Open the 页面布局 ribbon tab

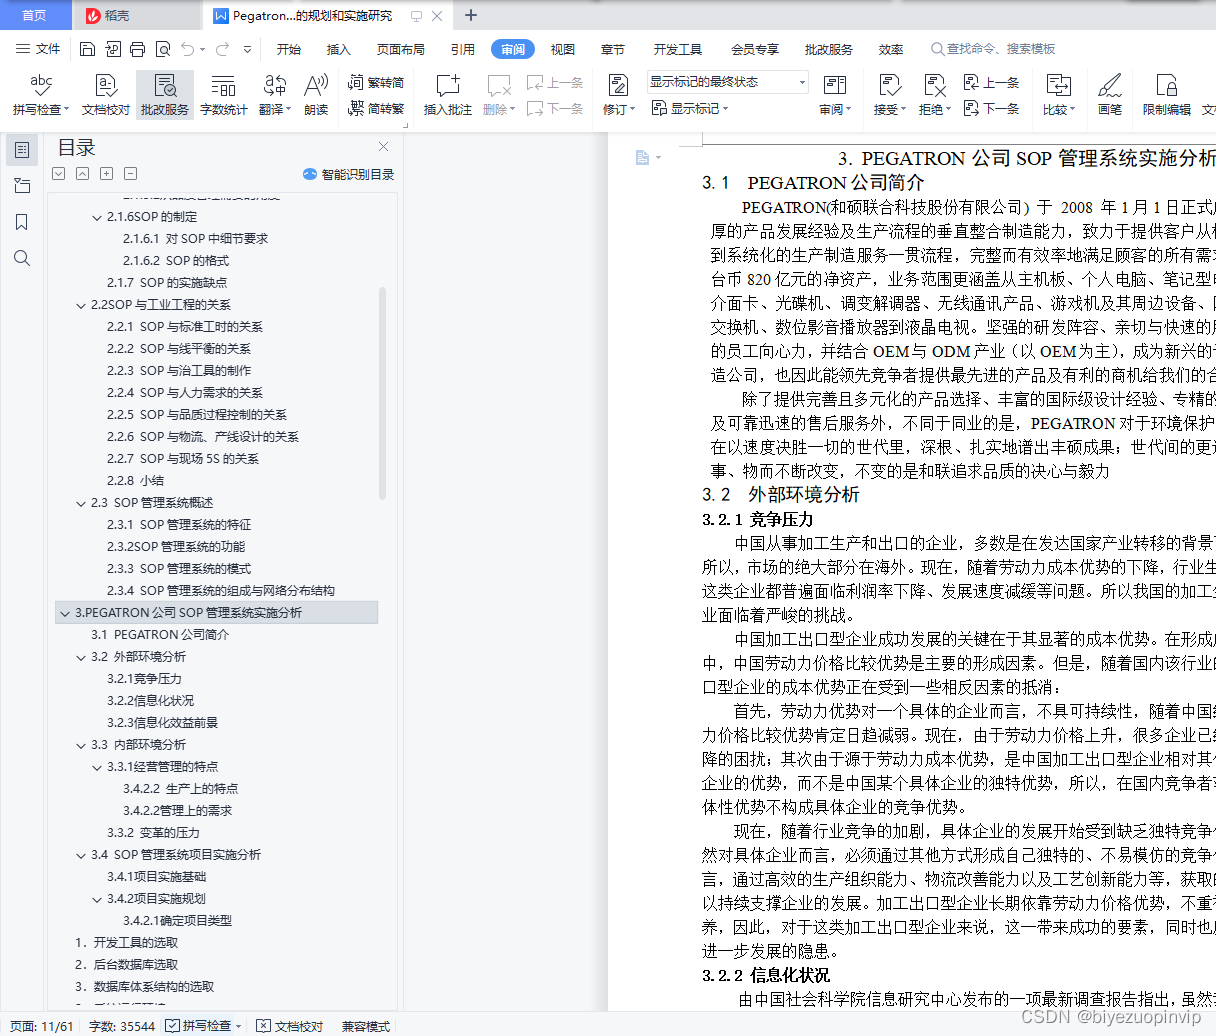coord(400,48)
